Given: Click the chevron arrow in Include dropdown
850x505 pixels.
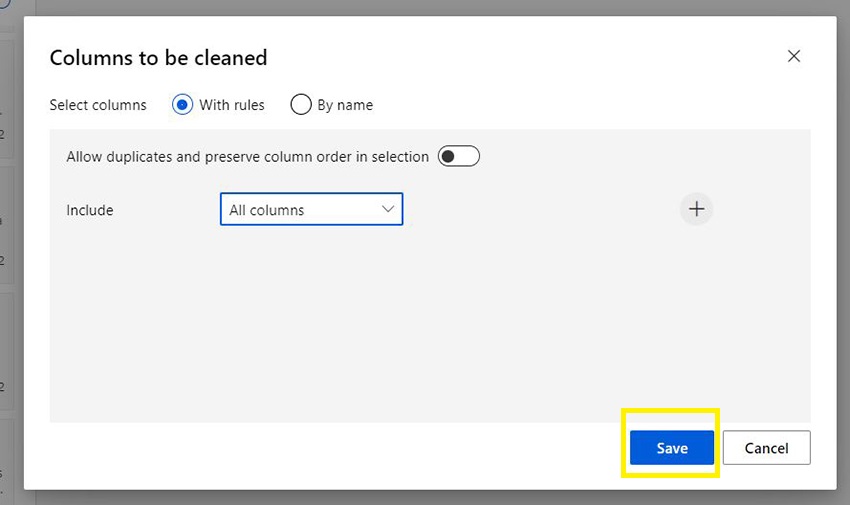Looking at the screenshot, I should [388, 210].
